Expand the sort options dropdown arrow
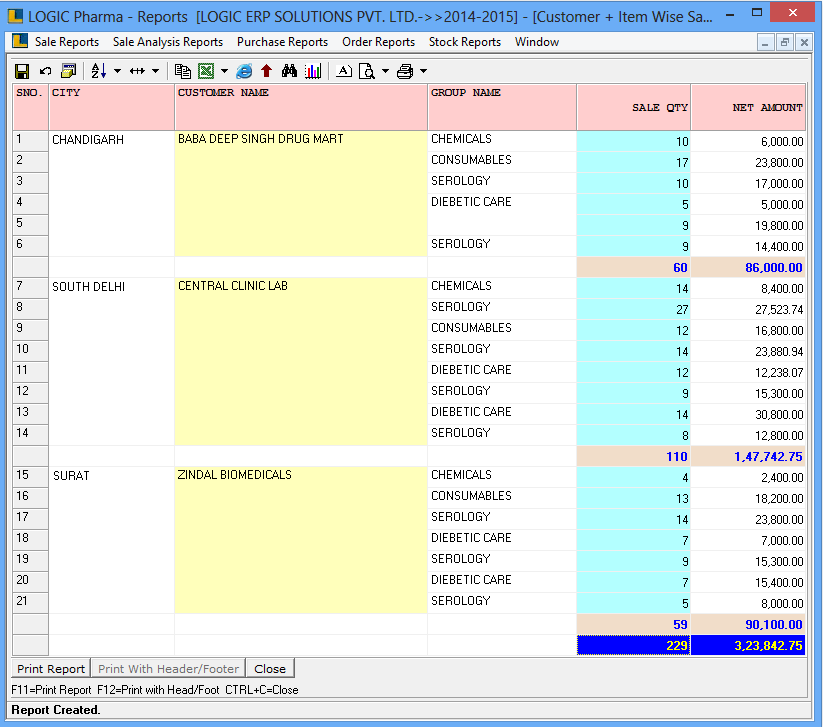 click(118, 71)
